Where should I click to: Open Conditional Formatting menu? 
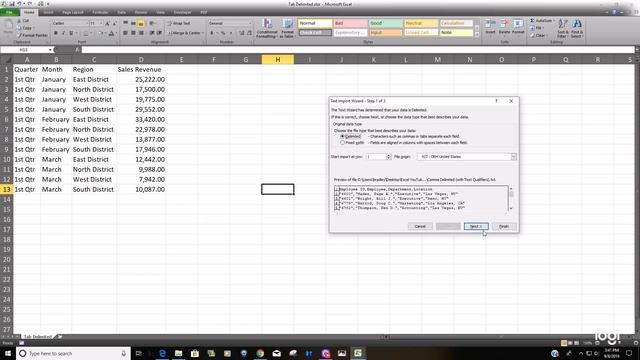[267, 29]
